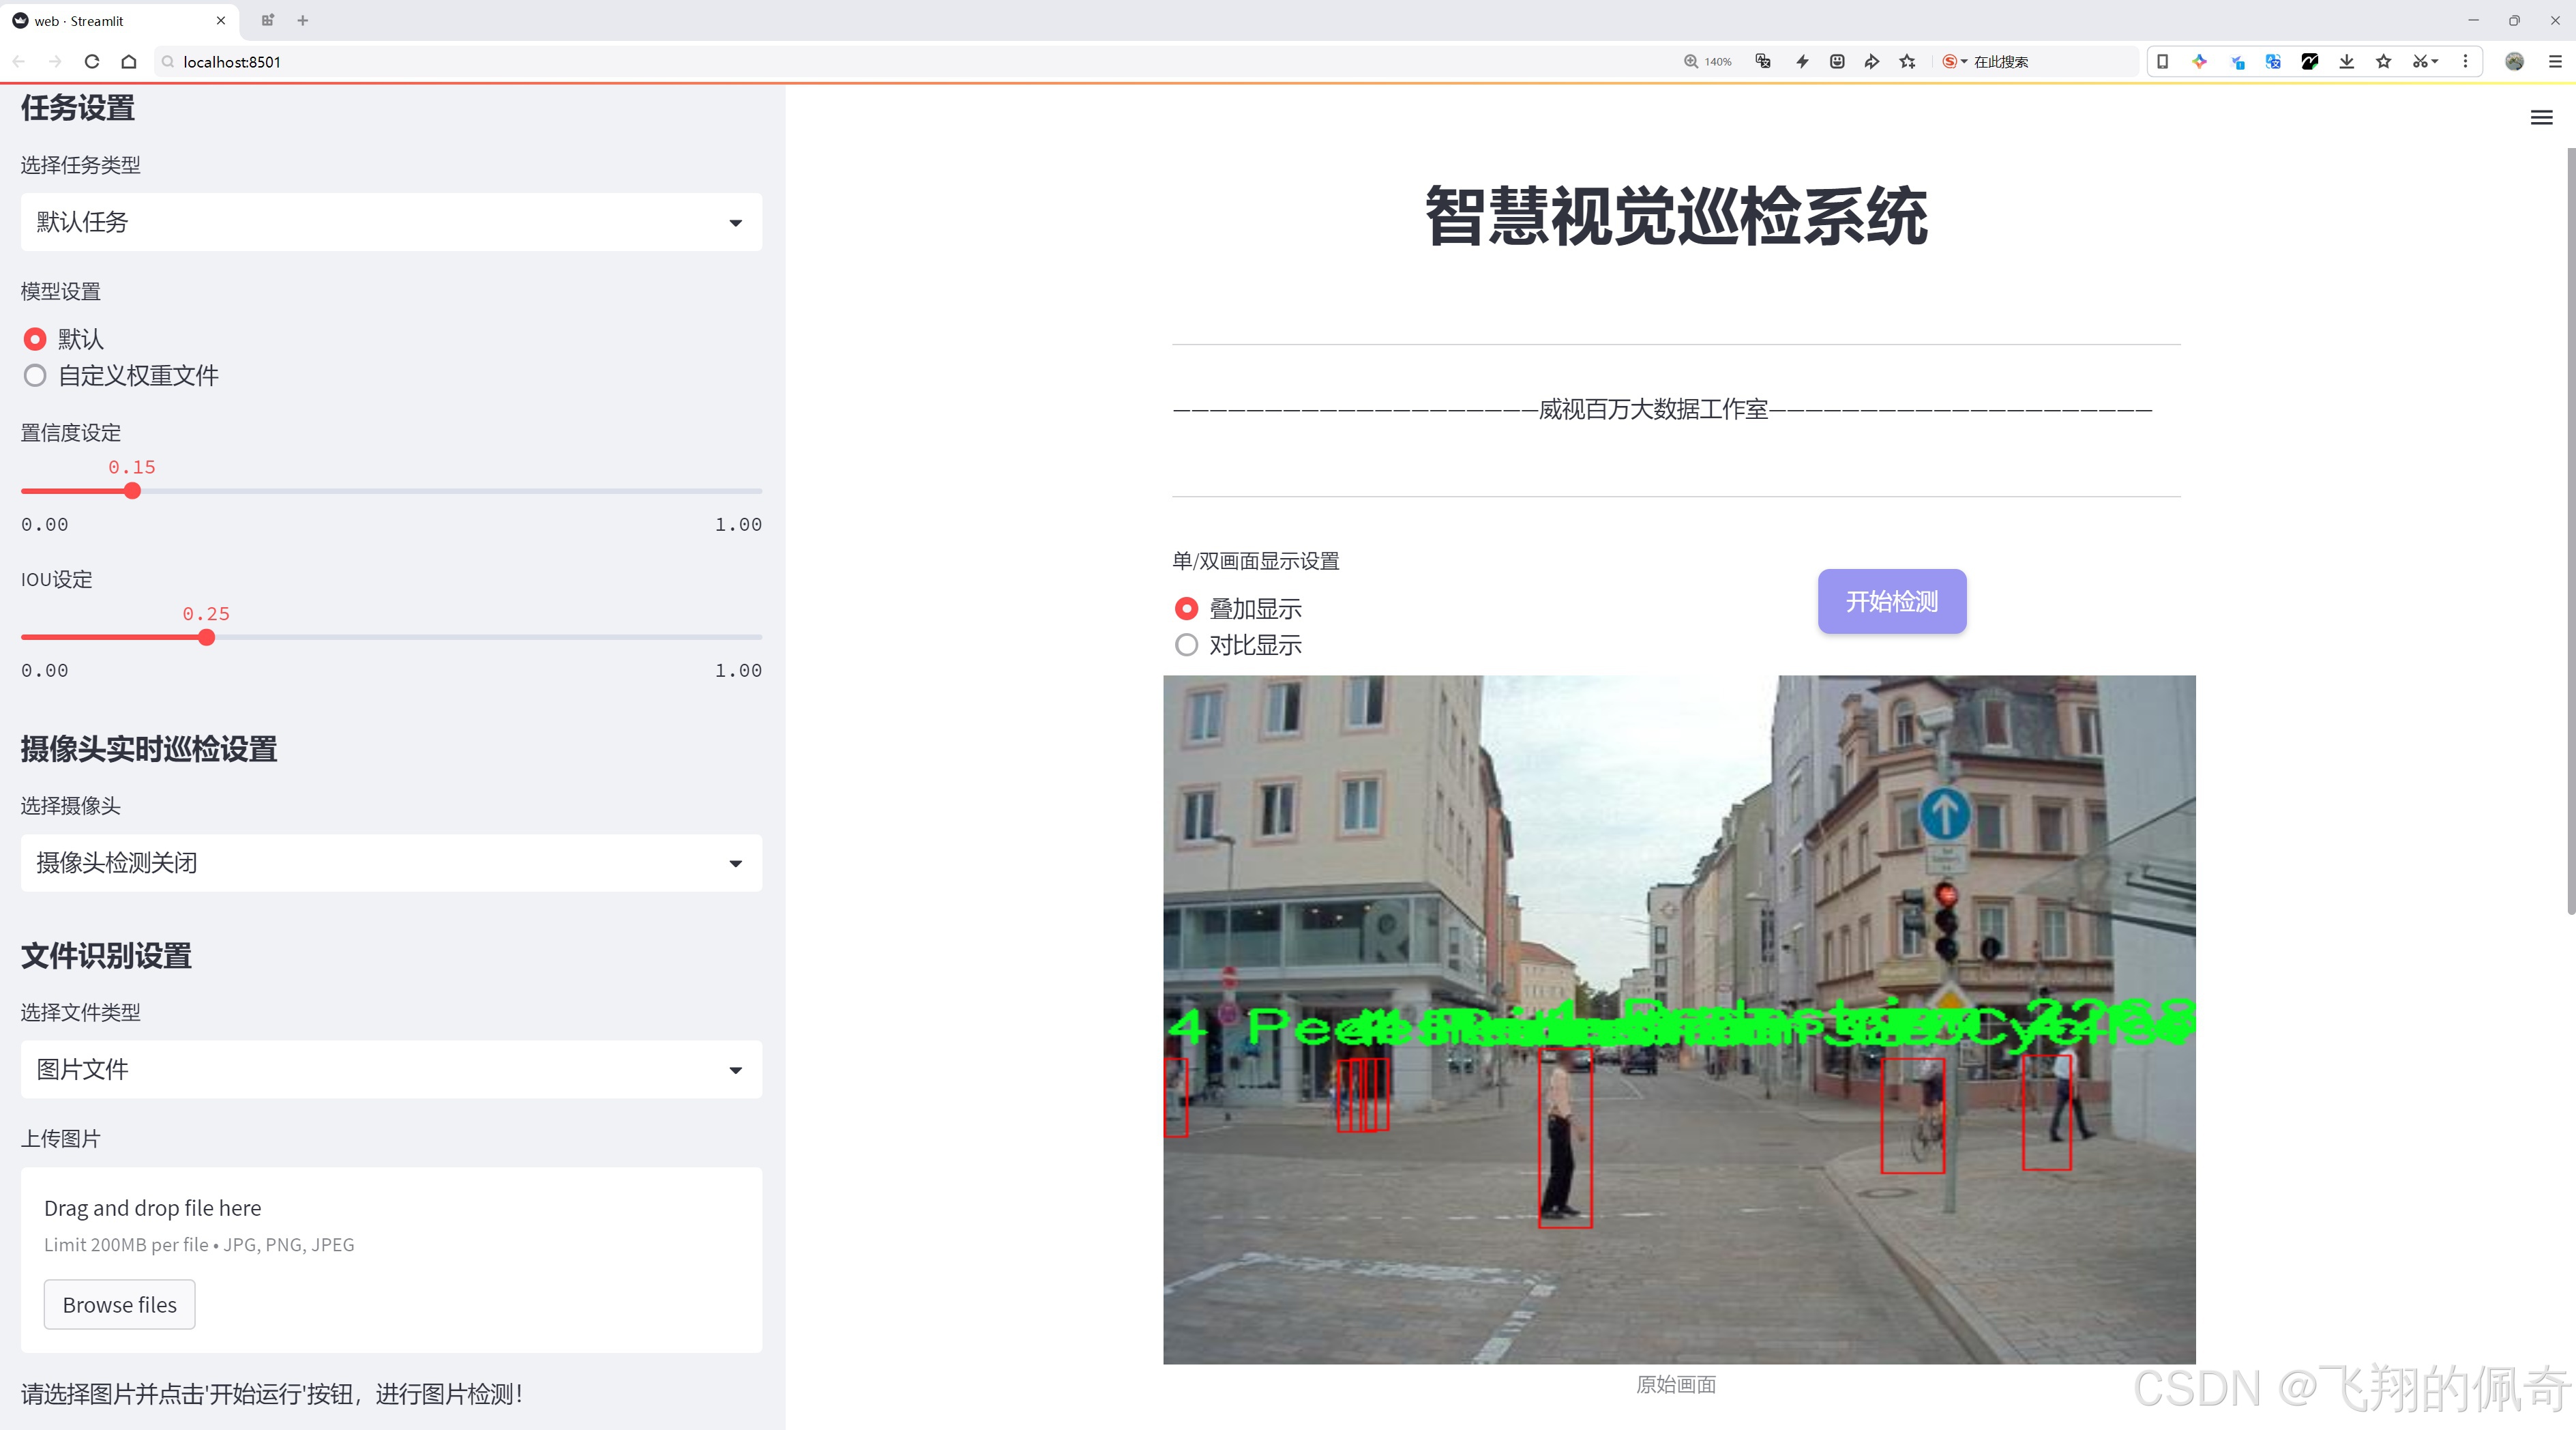Reload the localhost page

pyautogui.click(x=92, y=61)
